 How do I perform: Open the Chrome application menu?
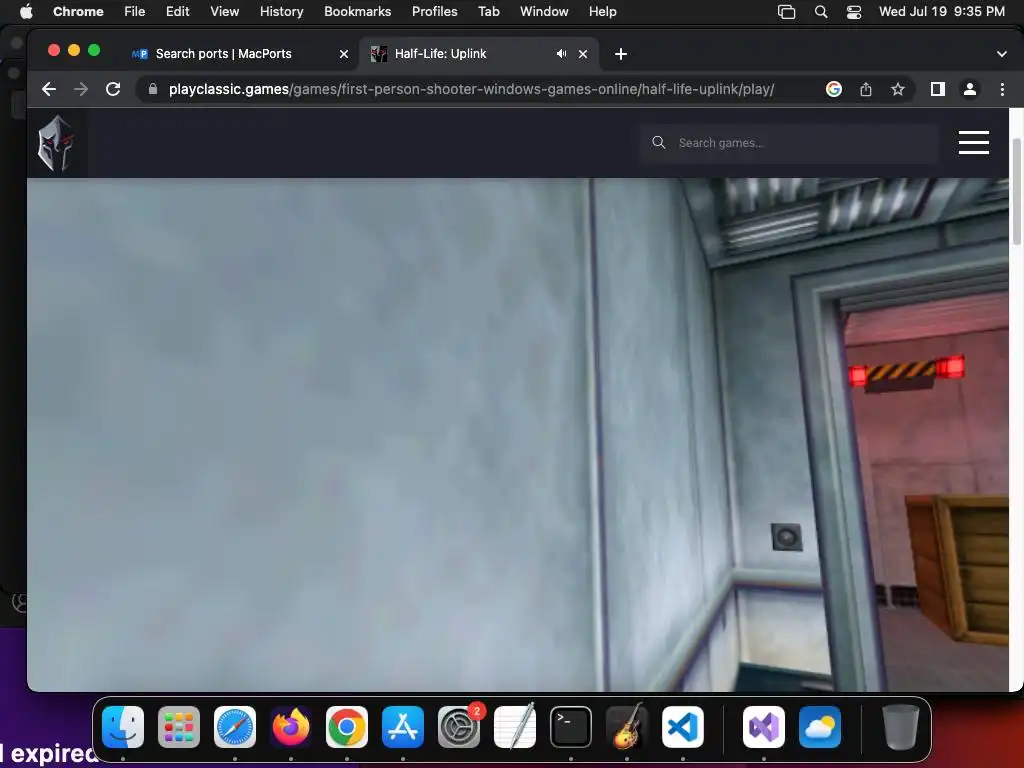pos(78,12)
